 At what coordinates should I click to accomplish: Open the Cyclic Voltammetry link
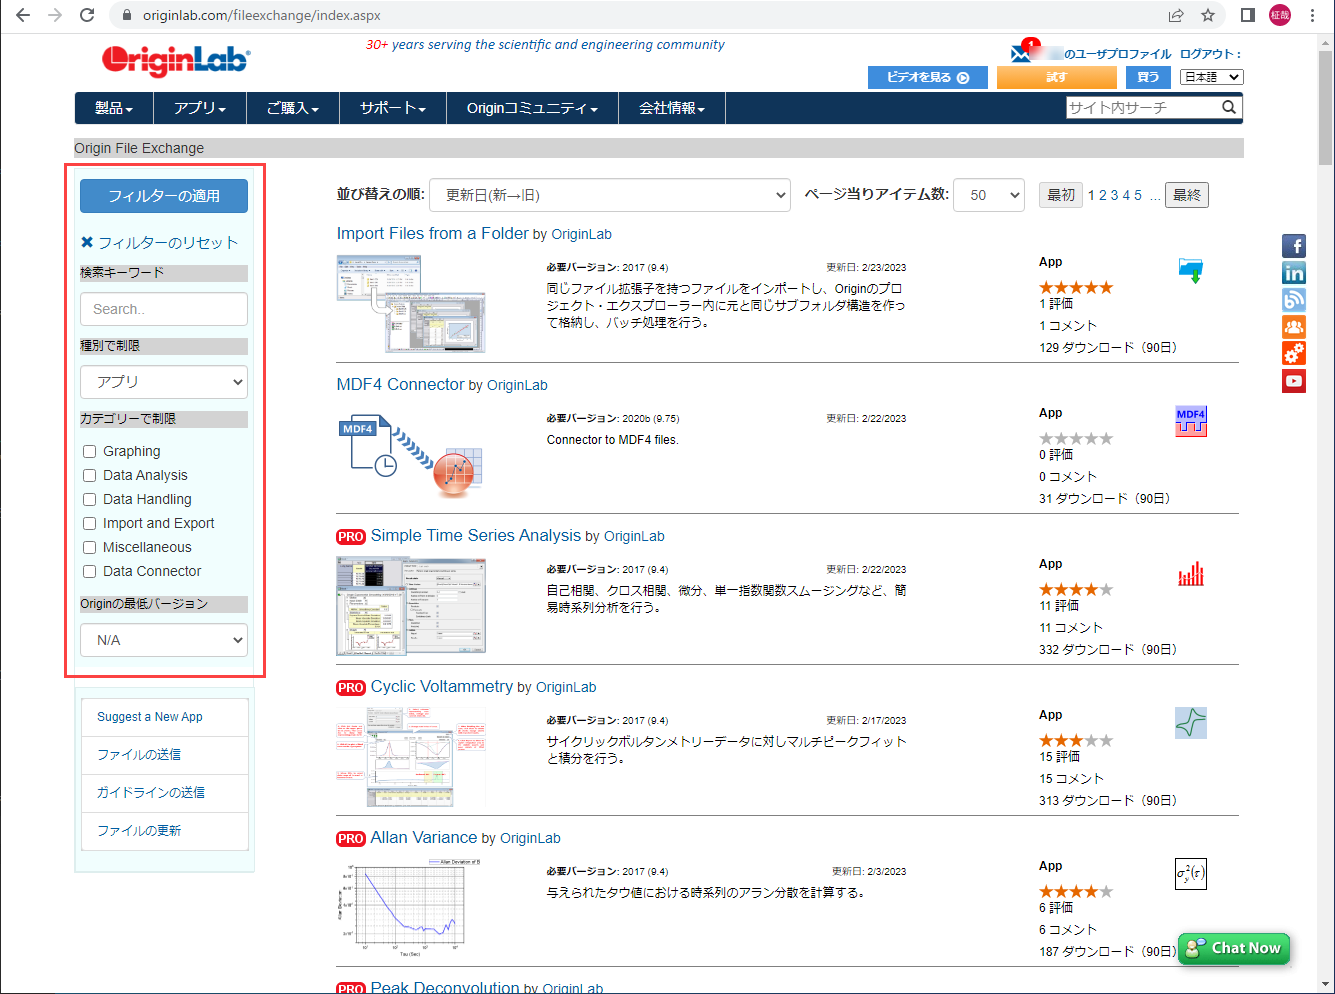pos(441,686)
